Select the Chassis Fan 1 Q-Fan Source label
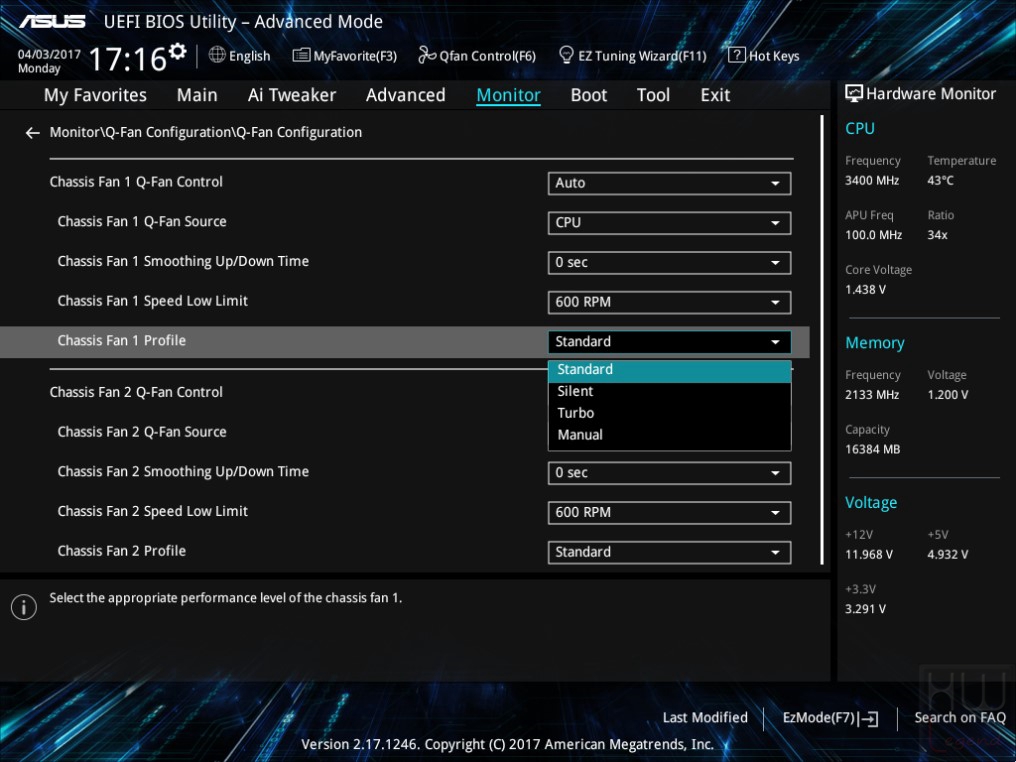The image size is (1016, 762). coord(142,222)
